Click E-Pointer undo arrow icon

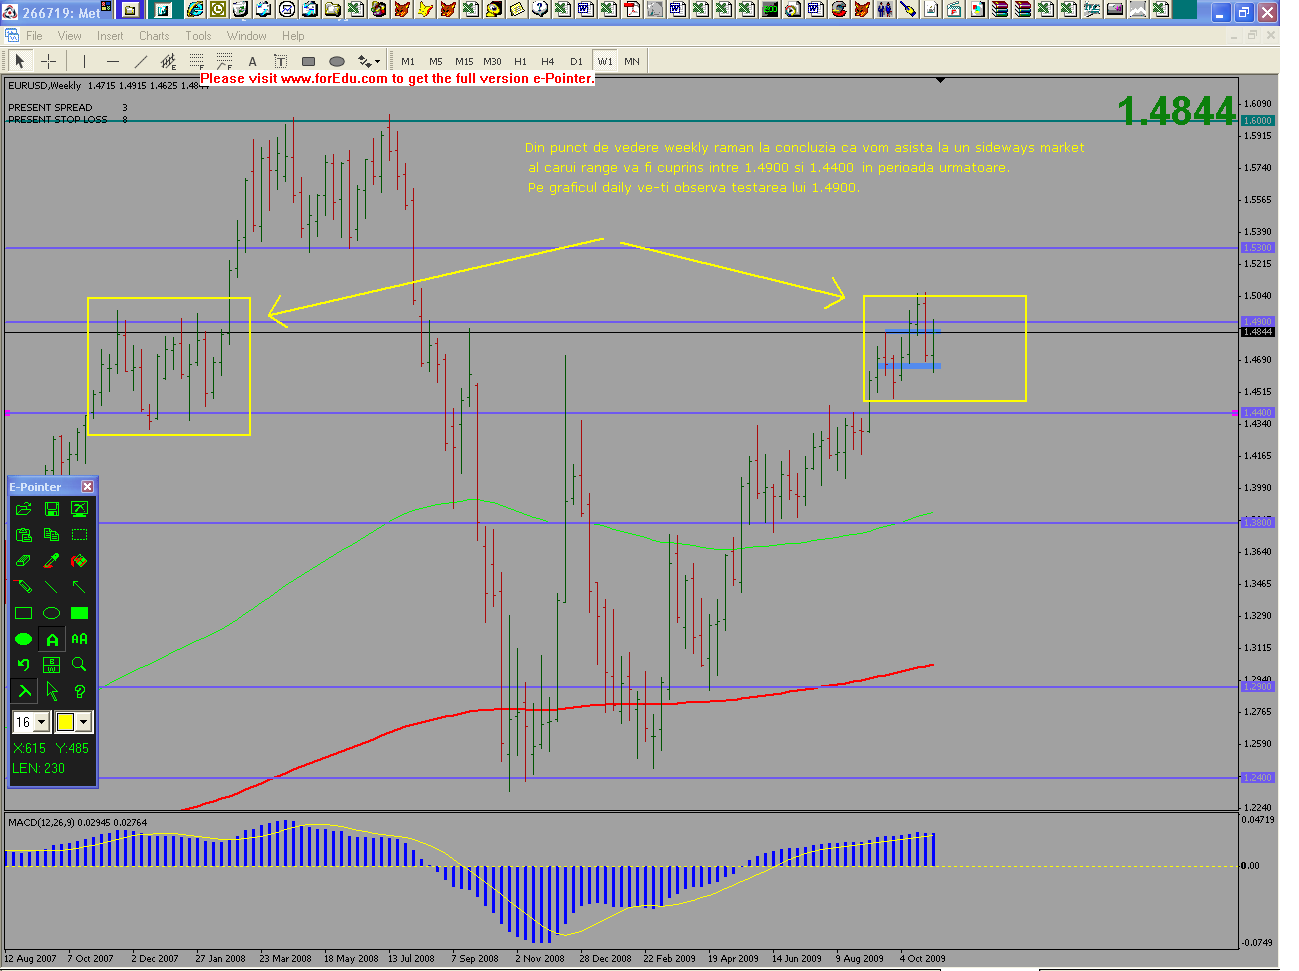24,664
